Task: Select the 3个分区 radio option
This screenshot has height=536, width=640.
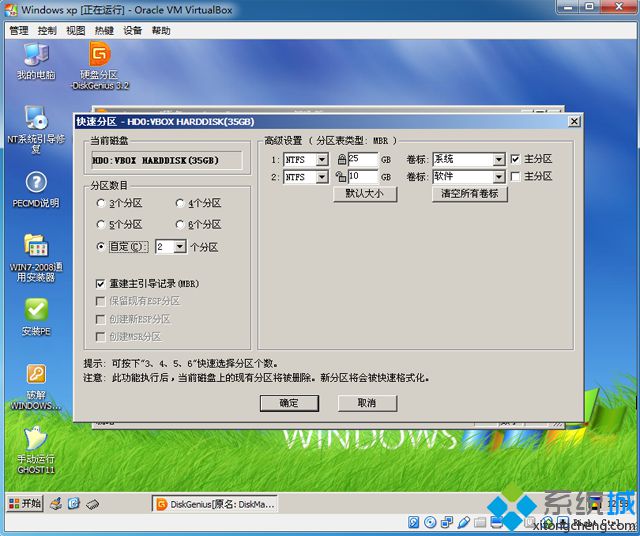Action: click(x=101, y=202)
